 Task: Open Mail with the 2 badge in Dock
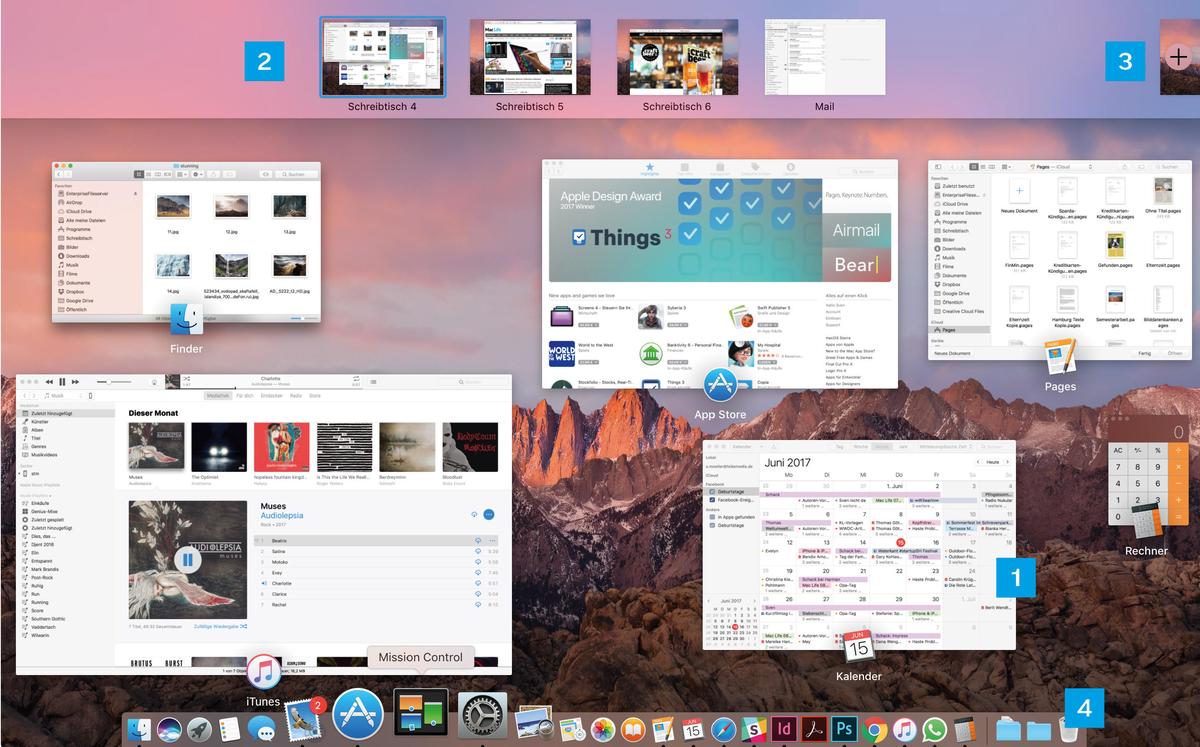pos(301,719)
